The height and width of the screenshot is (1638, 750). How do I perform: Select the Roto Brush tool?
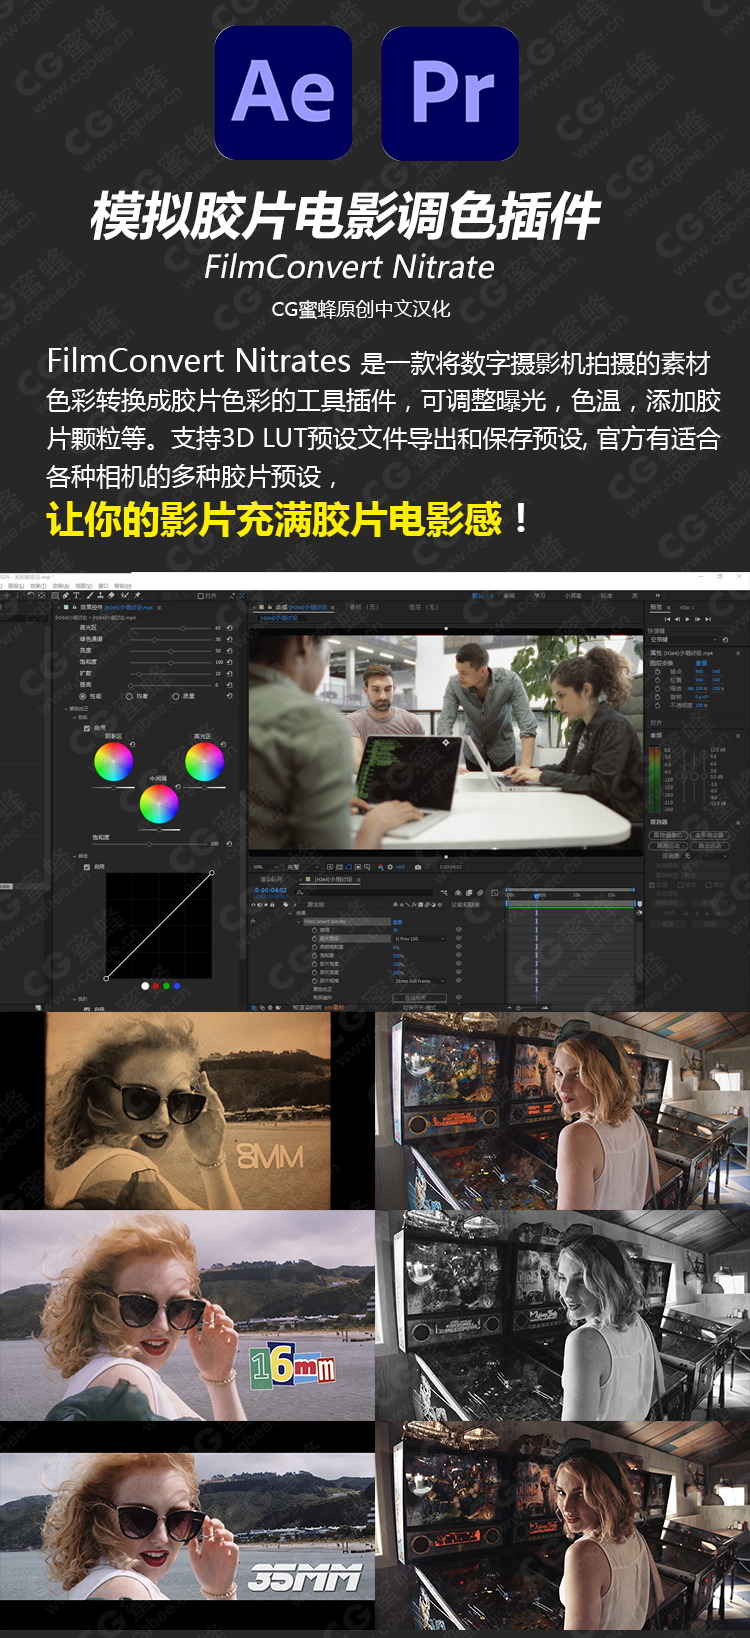point(124,595)
